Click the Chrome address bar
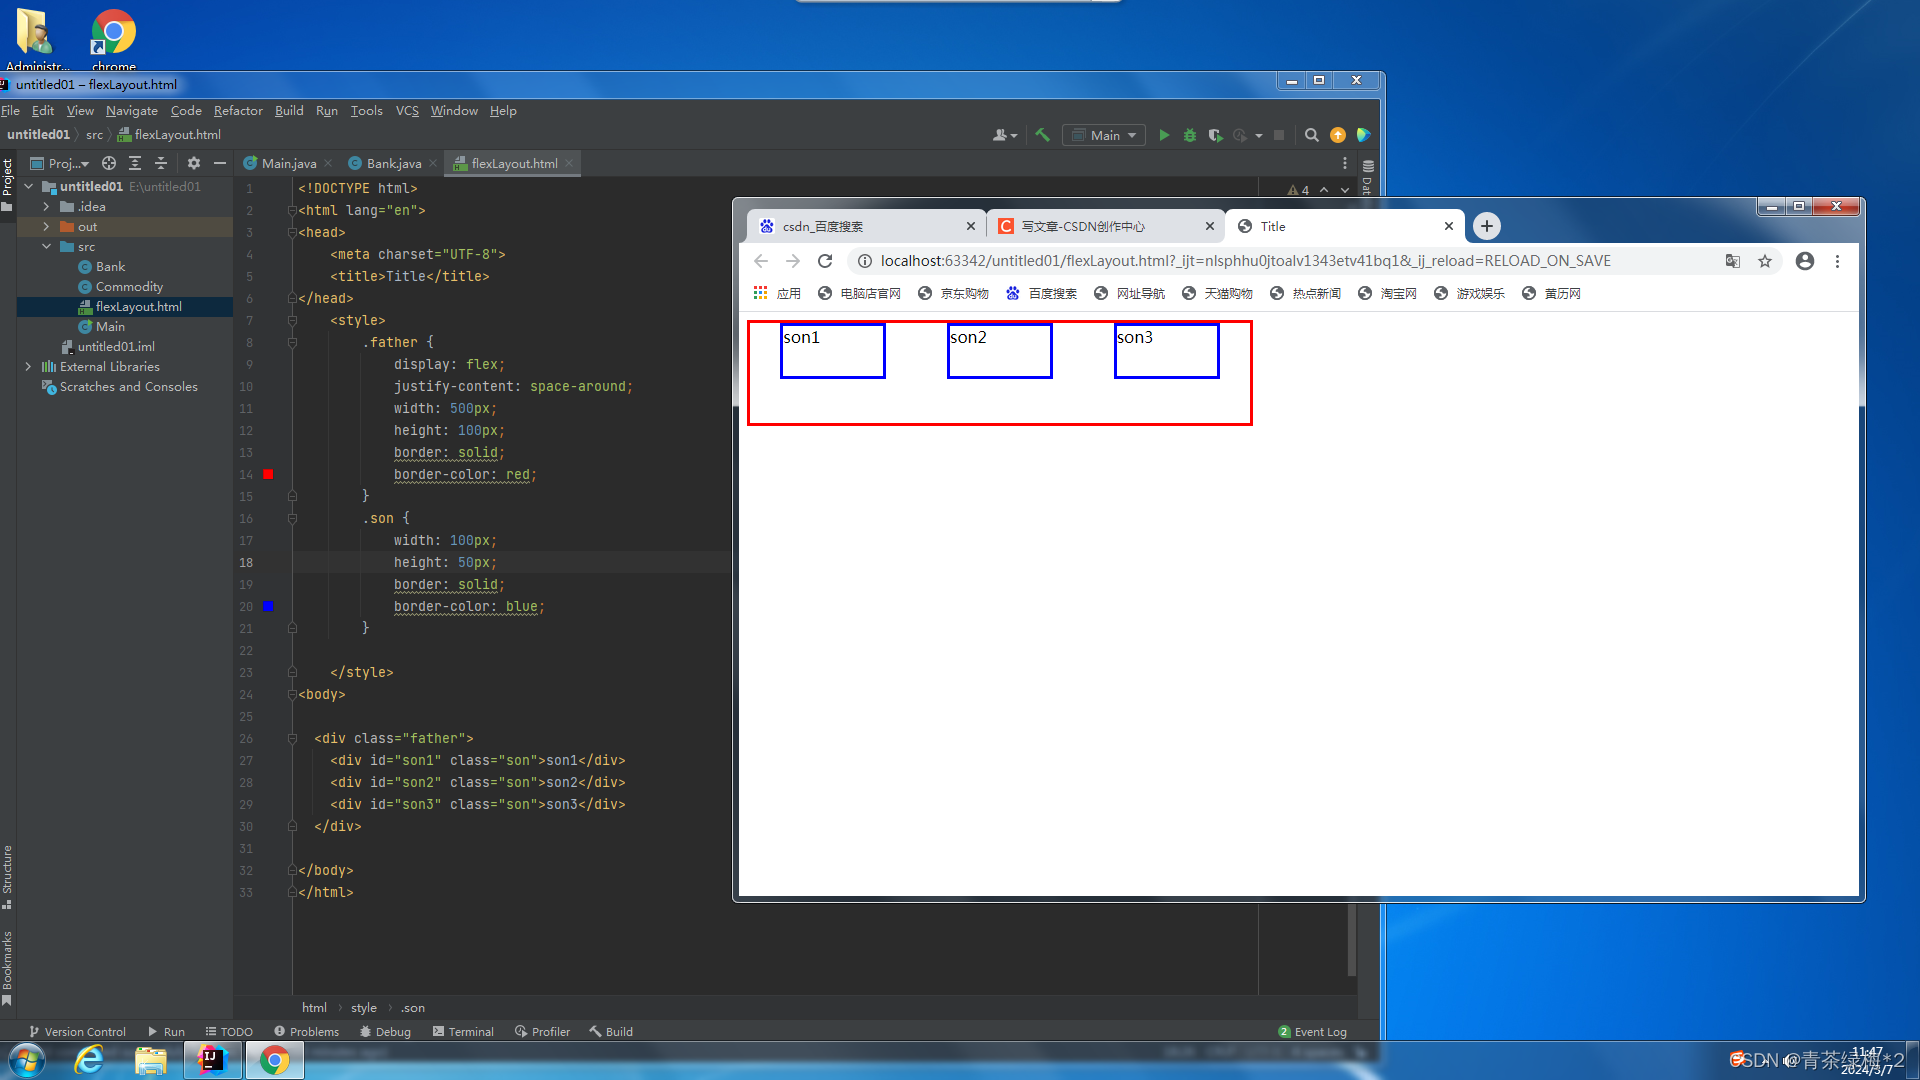Viewport: 1920px width, 1080px height. [1245, 261]
